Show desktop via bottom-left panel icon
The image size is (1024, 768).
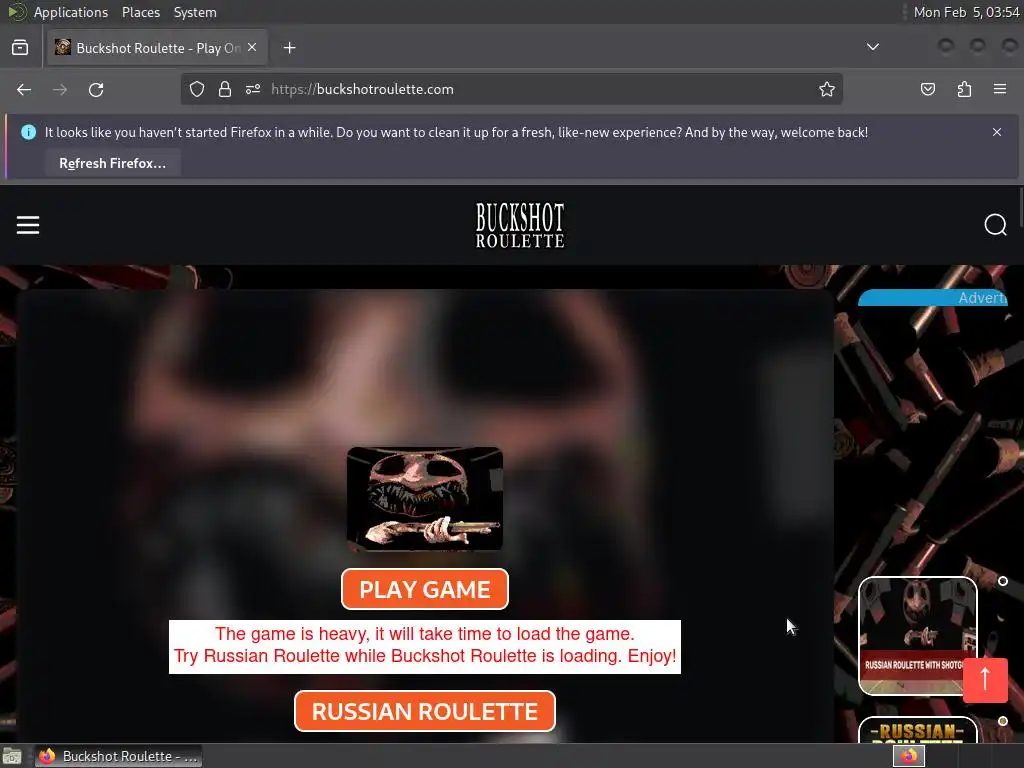(12, 756)
